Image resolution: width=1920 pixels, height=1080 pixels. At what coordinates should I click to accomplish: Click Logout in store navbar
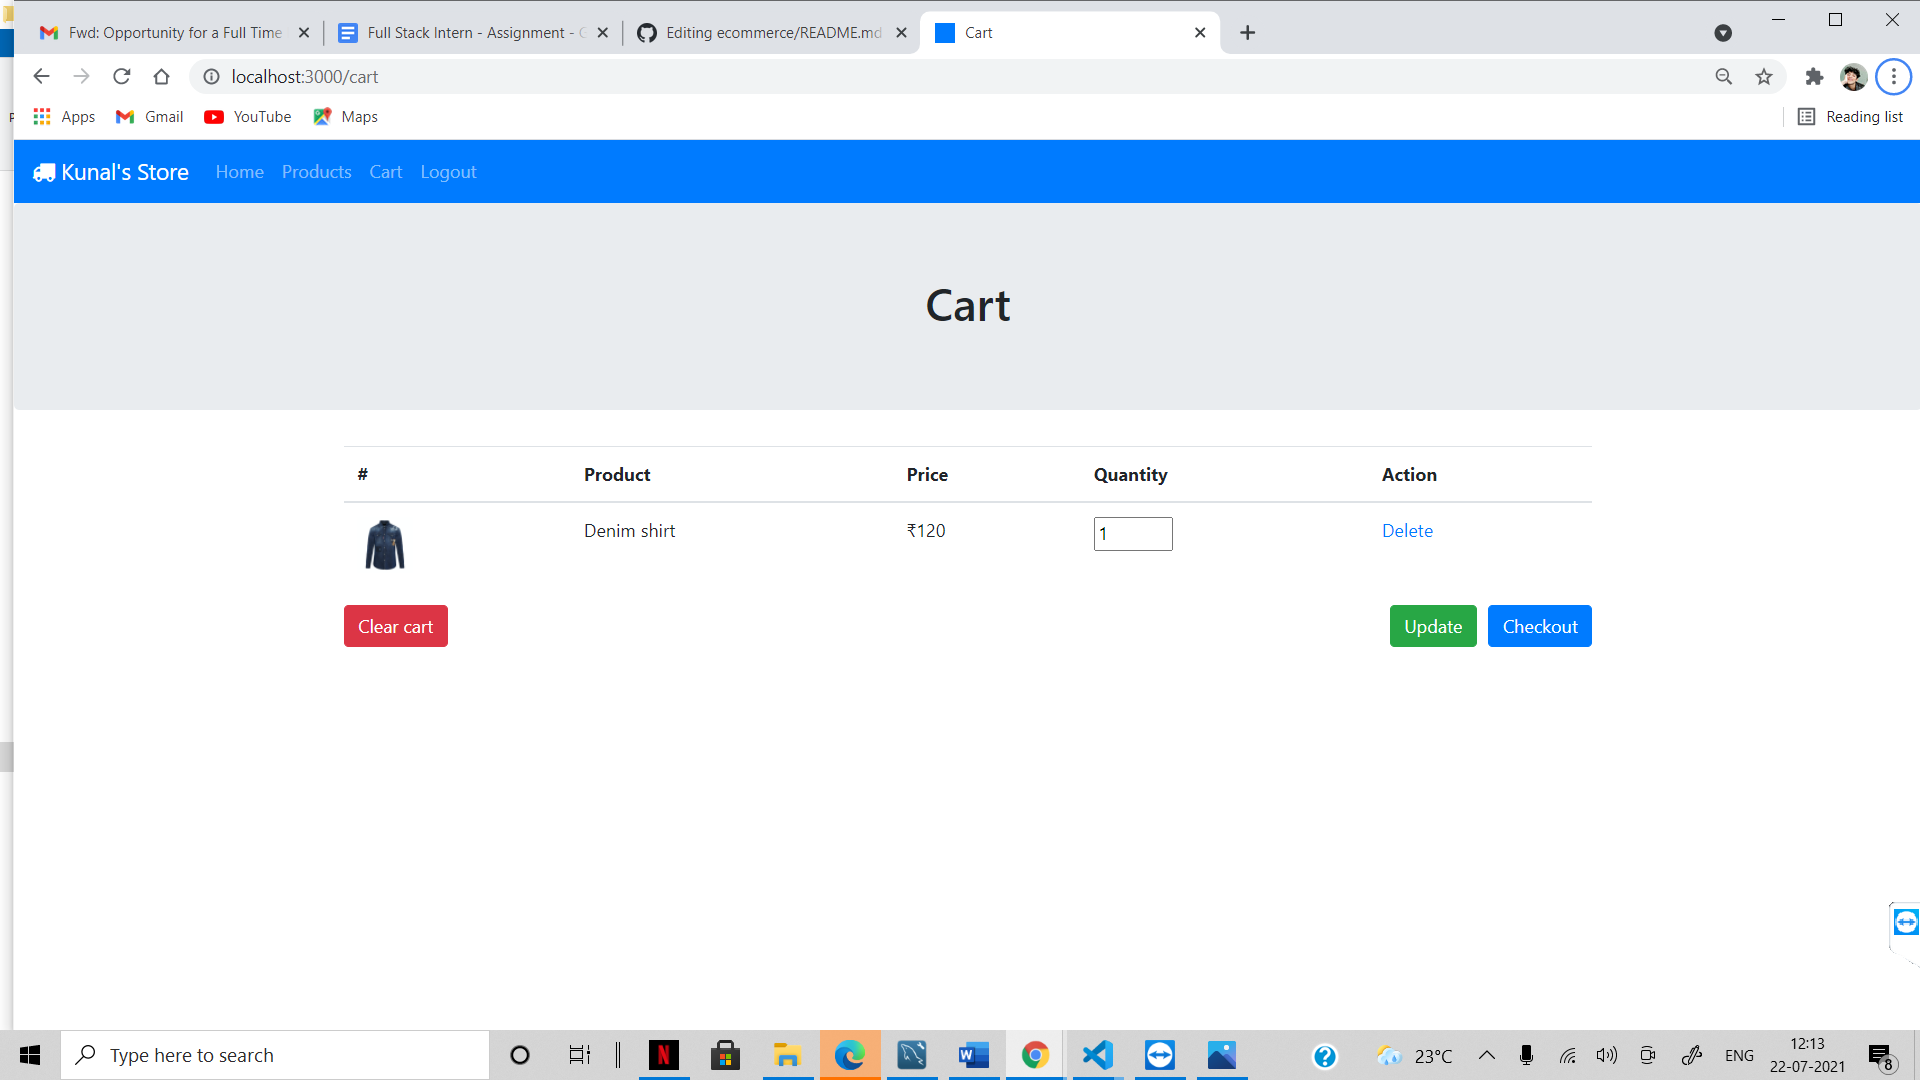448,172
